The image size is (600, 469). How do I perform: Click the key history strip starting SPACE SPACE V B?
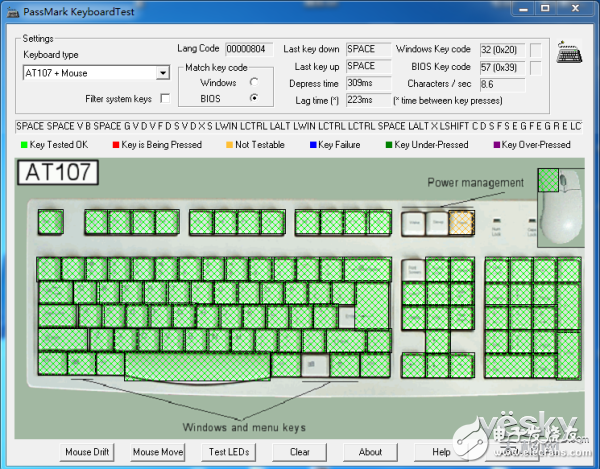[299, 126]
